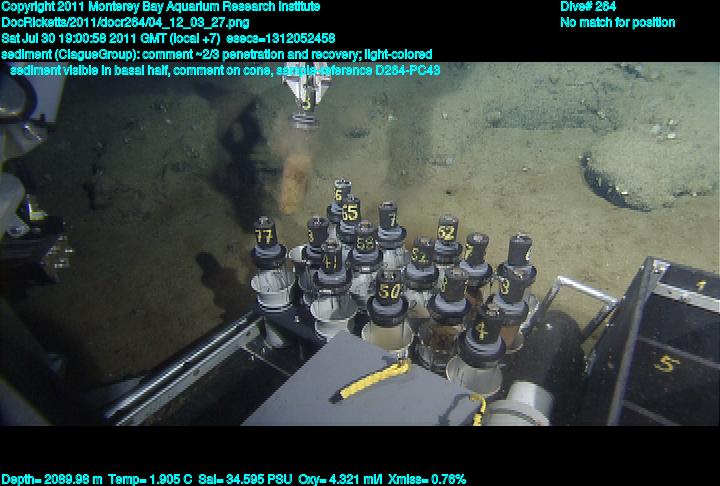Click the 'esecs=1312052458' value
Viewport: 720px width, 486px height.
[281, 38]
